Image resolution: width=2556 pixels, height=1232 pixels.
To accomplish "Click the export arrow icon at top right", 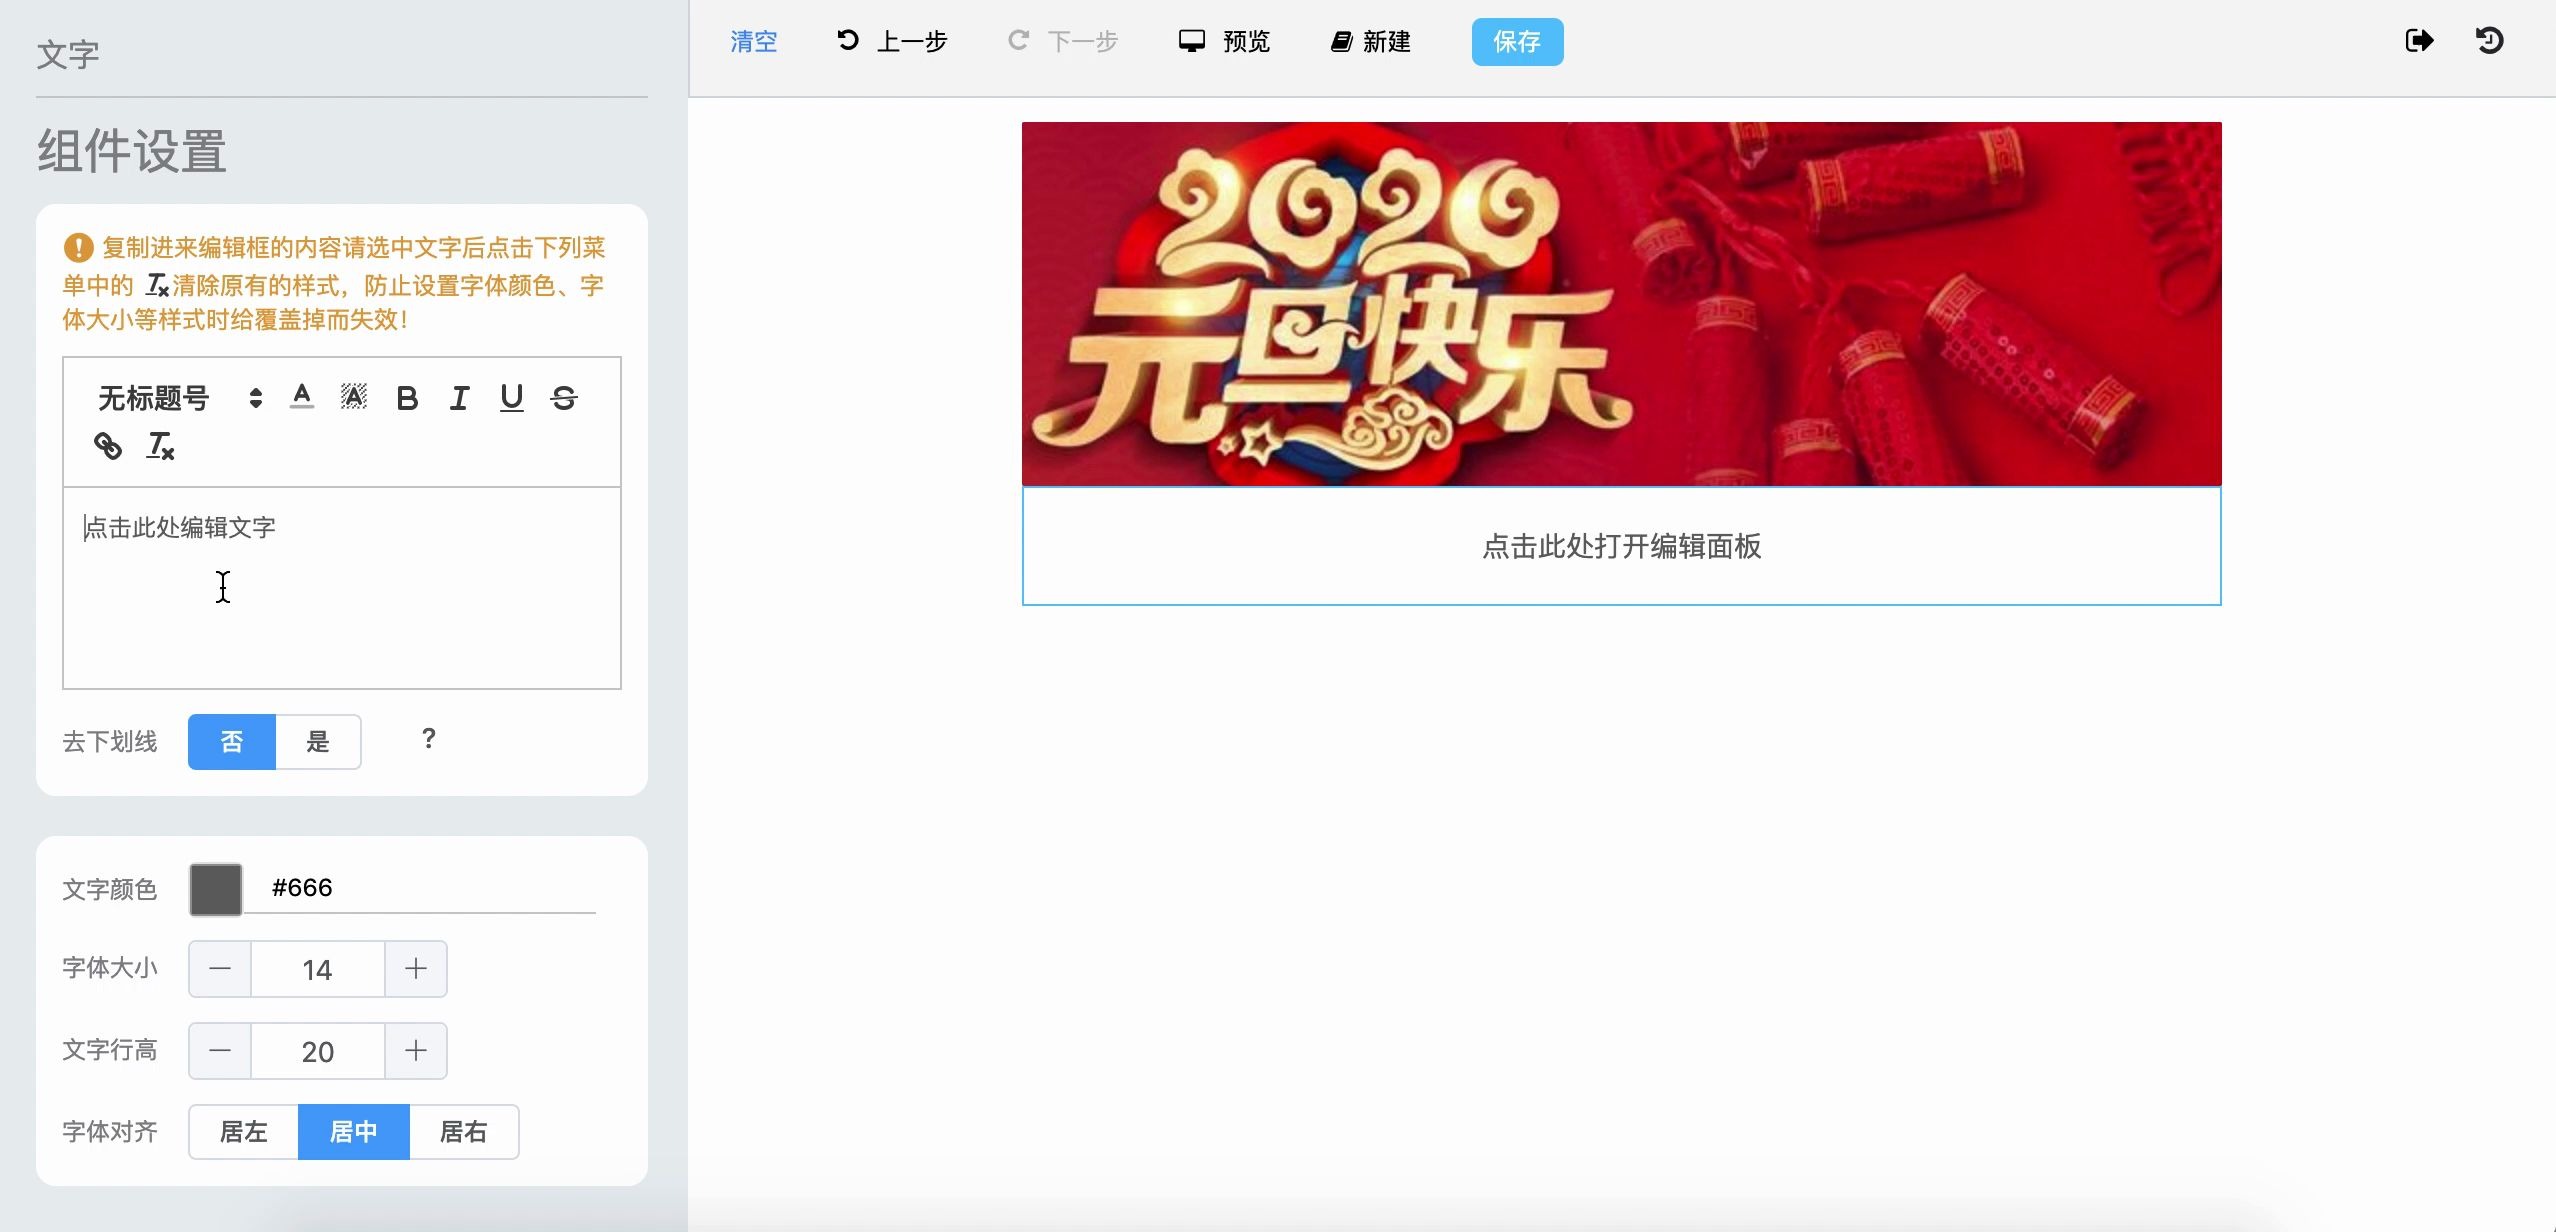I will (x=2419, y=41).
